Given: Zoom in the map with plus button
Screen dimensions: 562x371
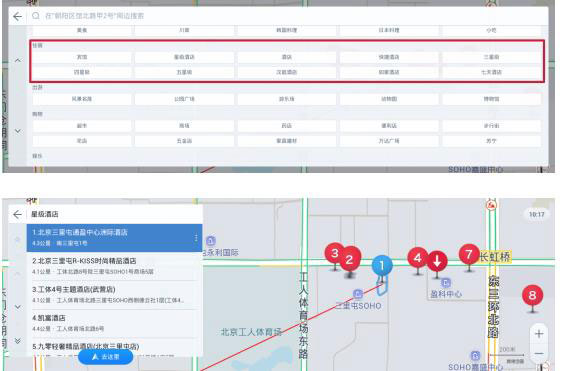Looking at the screenshot, I should [539, 334].
